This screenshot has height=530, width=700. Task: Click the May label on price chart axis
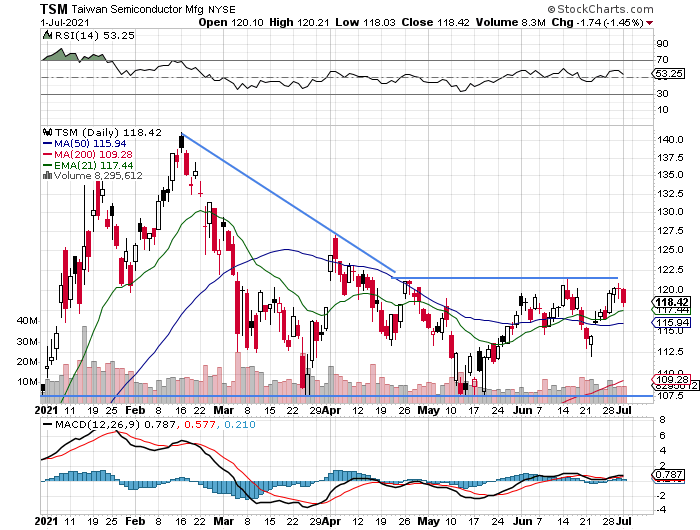[428, 410]
